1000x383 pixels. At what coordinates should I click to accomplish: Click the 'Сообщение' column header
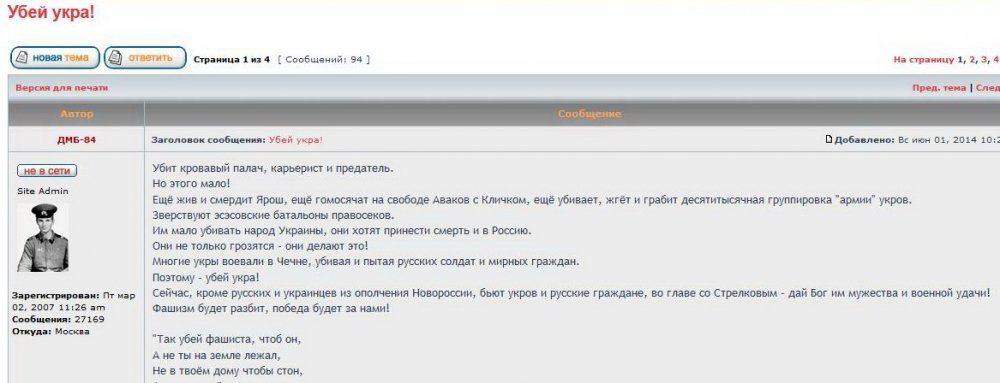(x=589, y=114)
